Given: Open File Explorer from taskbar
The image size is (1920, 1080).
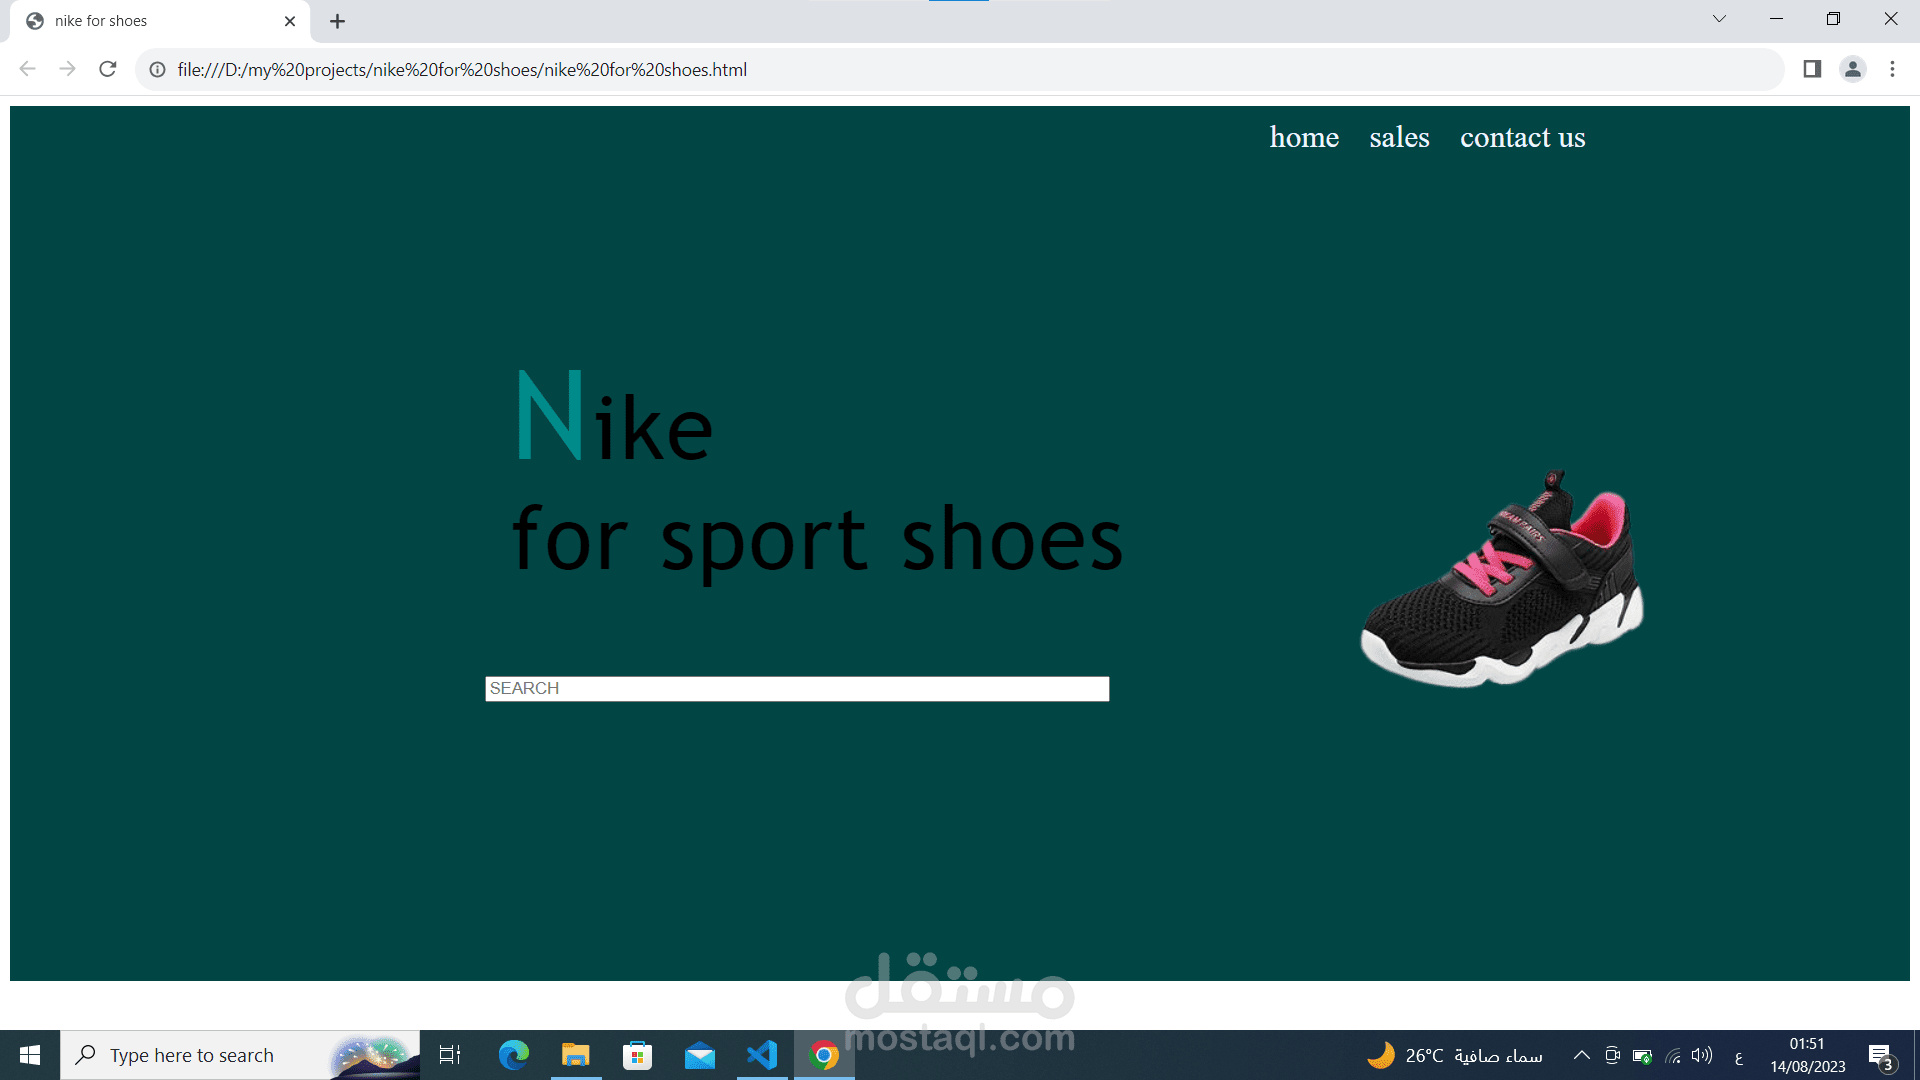Looking at the screenshot, I should 575,1055.
